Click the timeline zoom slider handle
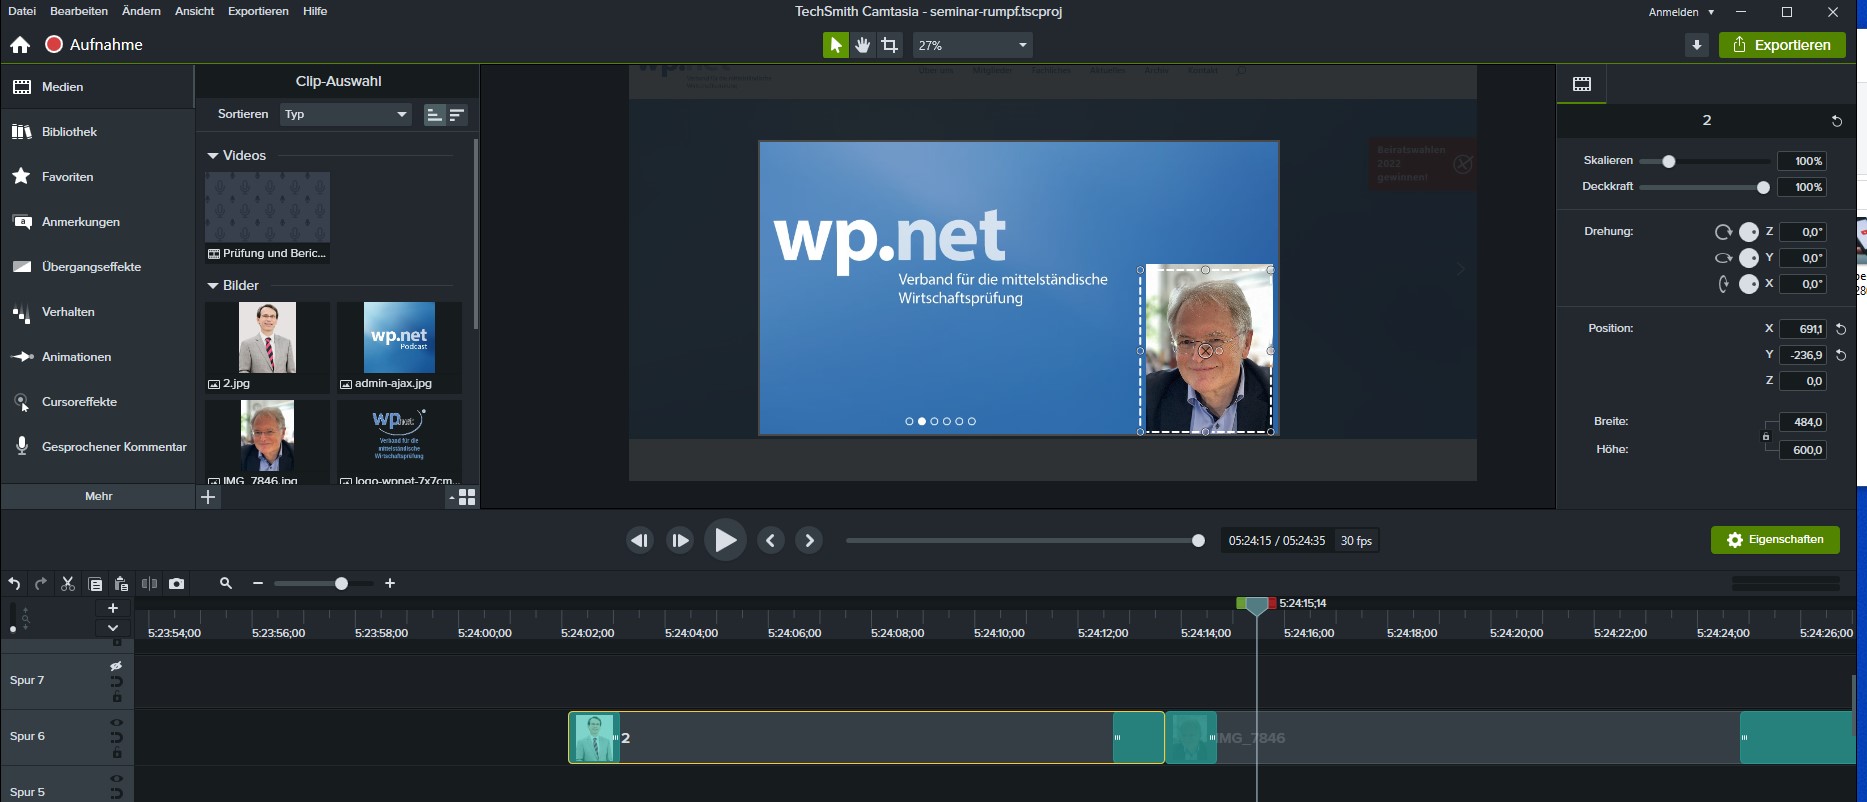Viewport: 1867px width, 802px height. [341, 583]
